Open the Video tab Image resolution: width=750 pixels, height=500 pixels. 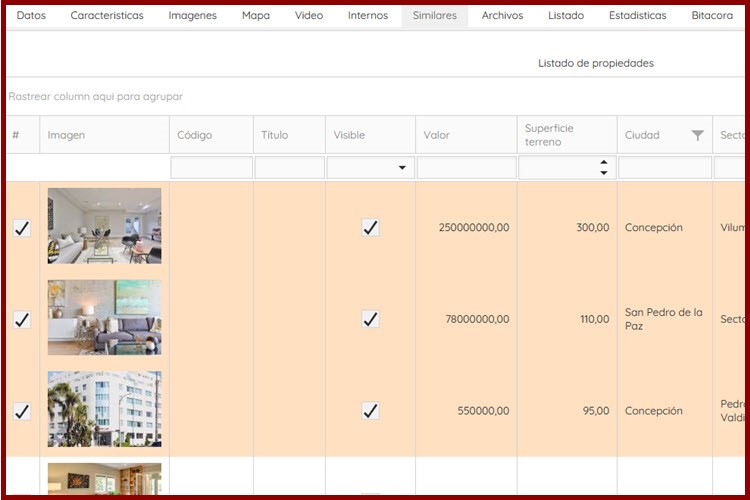[x=309, y=15]
